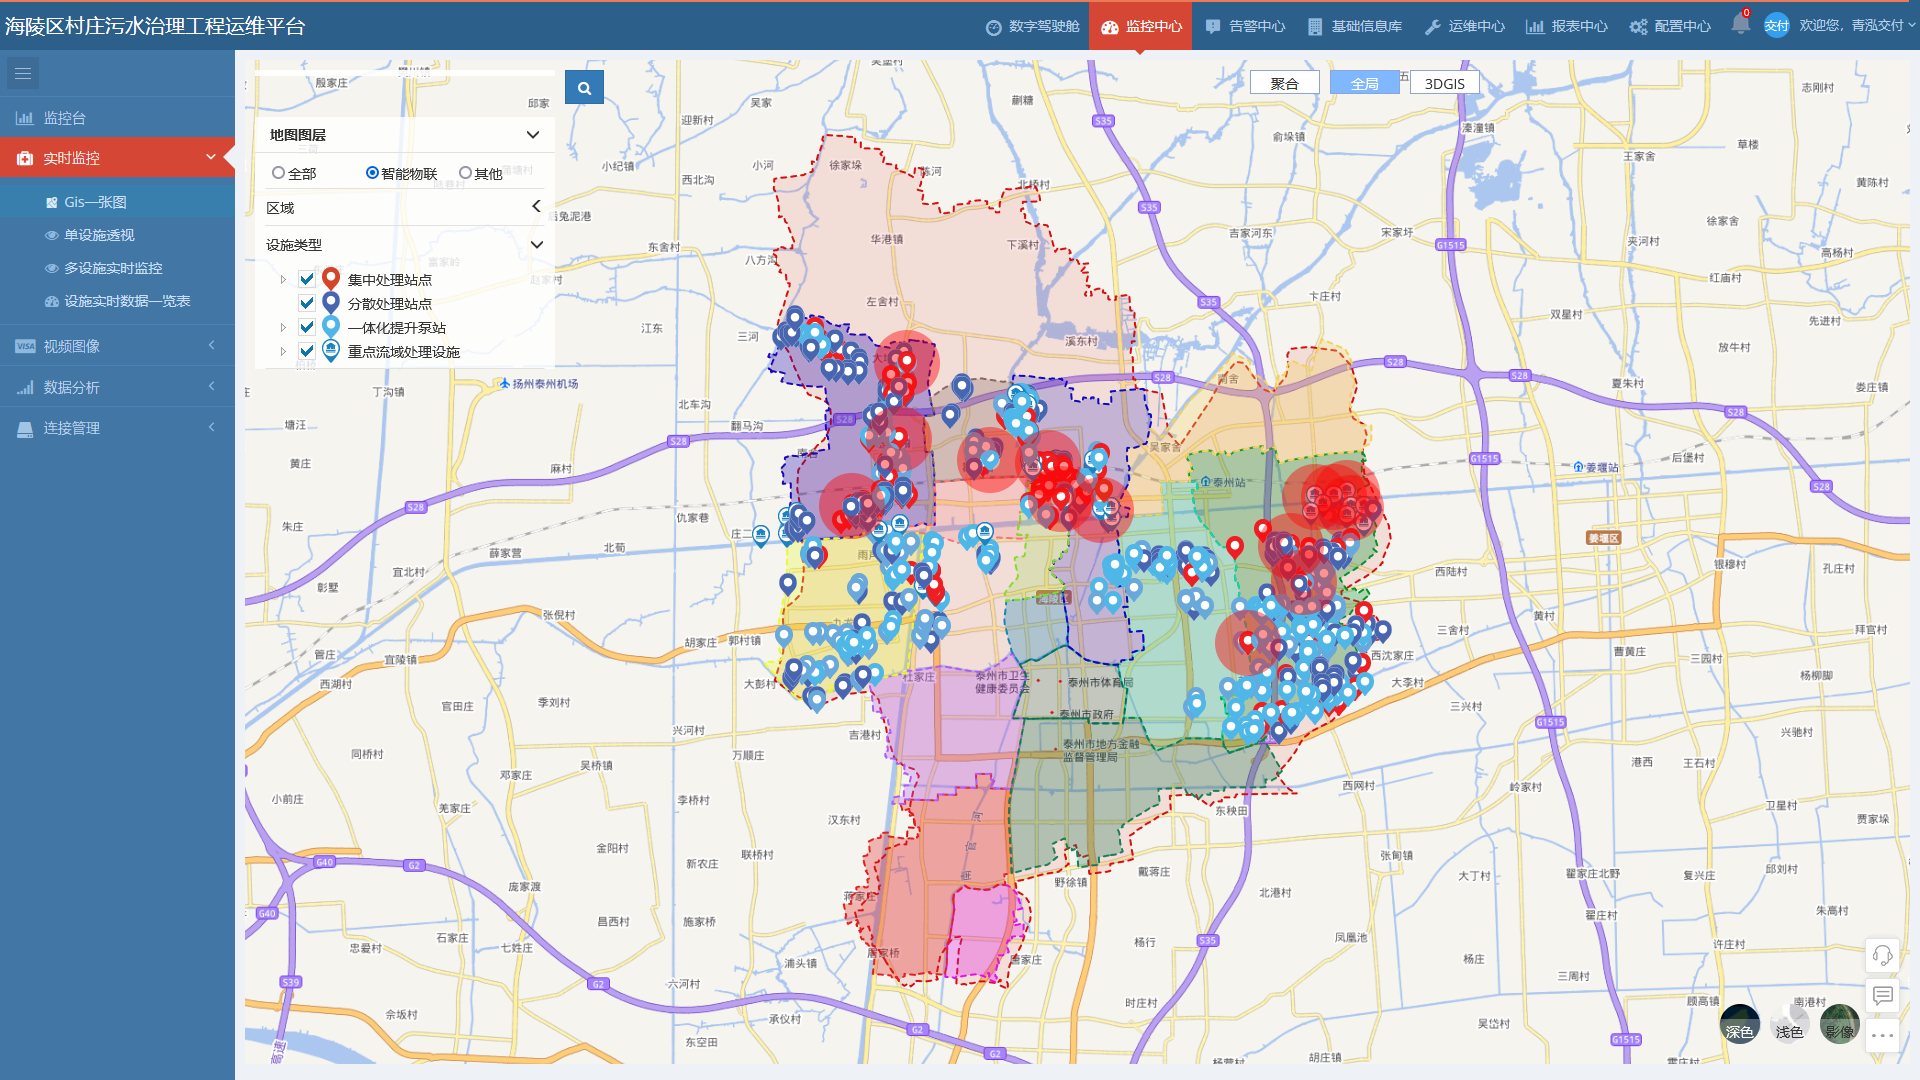Image resolution: width=1920 pixels, height=1080 pixels.
Task: Switch map to 深色 dark theme
Action: (1739, 1023)
